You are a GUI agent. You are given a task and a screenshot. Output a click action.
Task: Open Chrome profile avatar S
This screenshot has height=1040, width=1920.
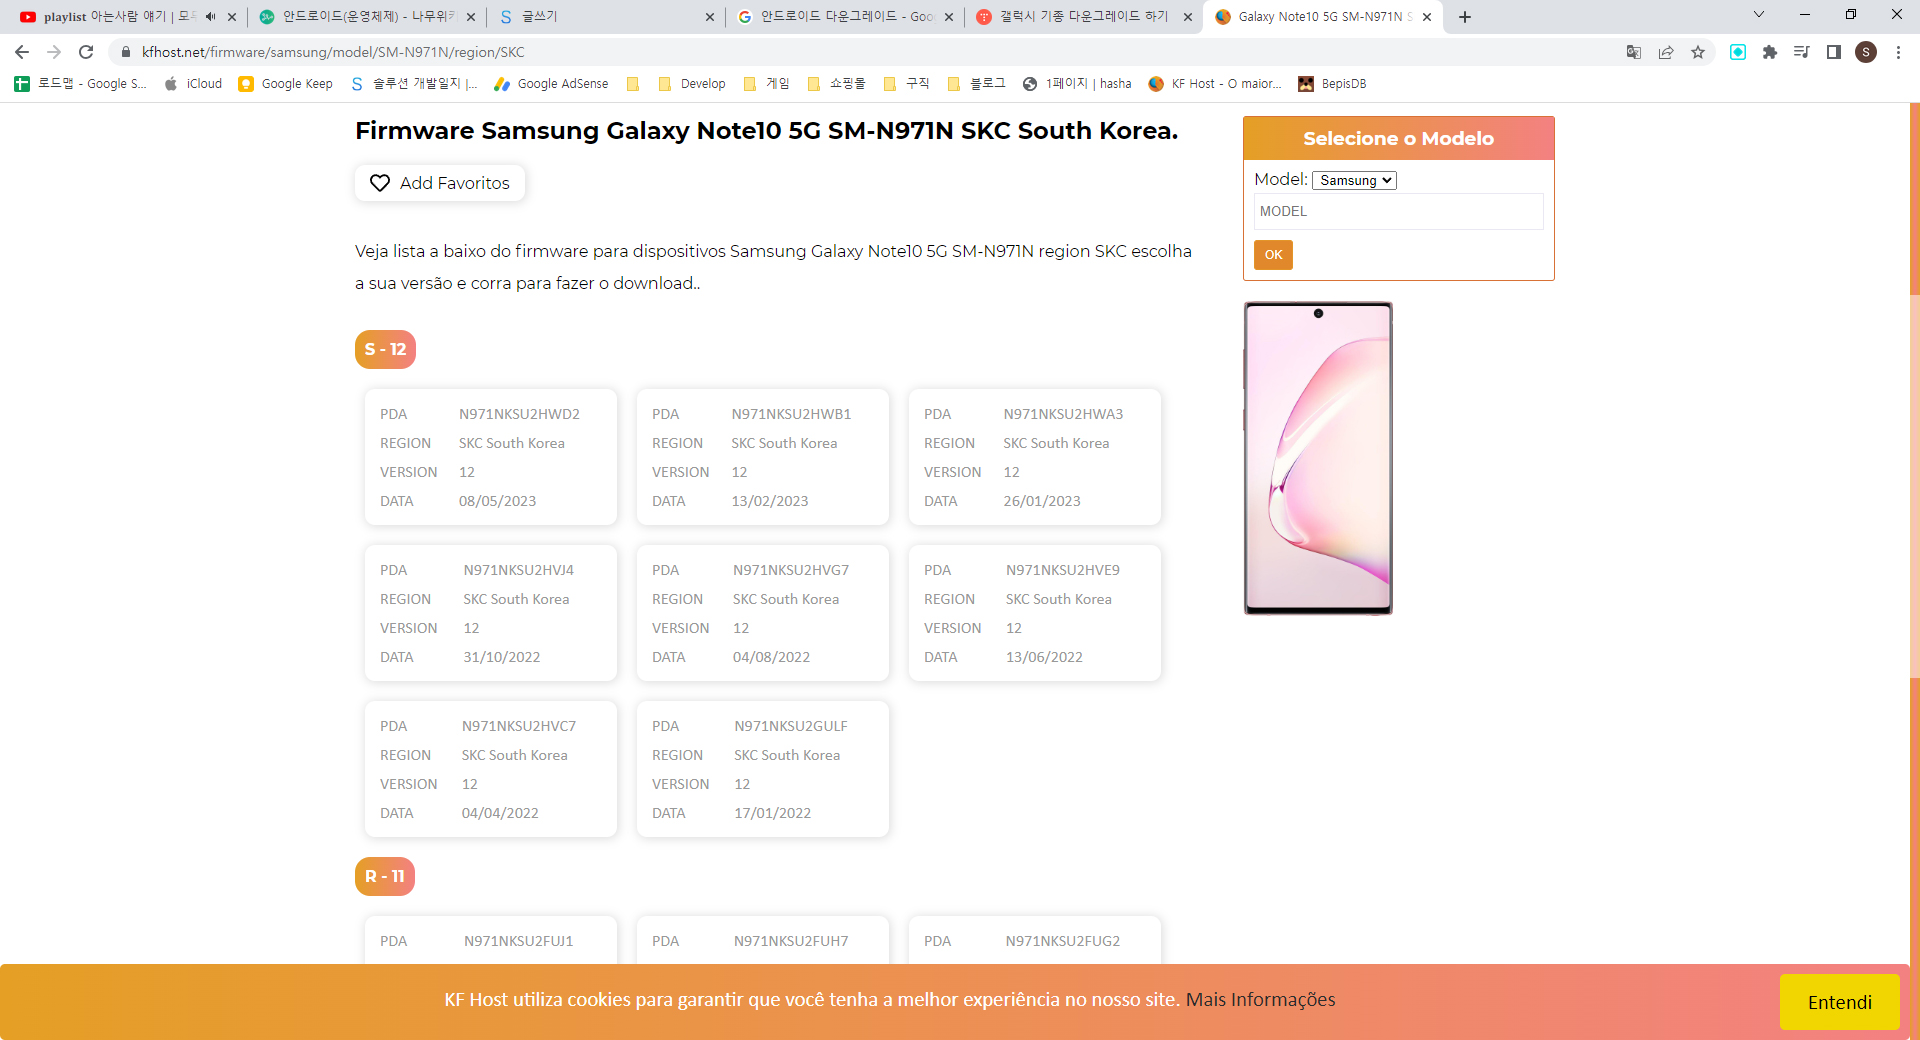click(1866, 52)
